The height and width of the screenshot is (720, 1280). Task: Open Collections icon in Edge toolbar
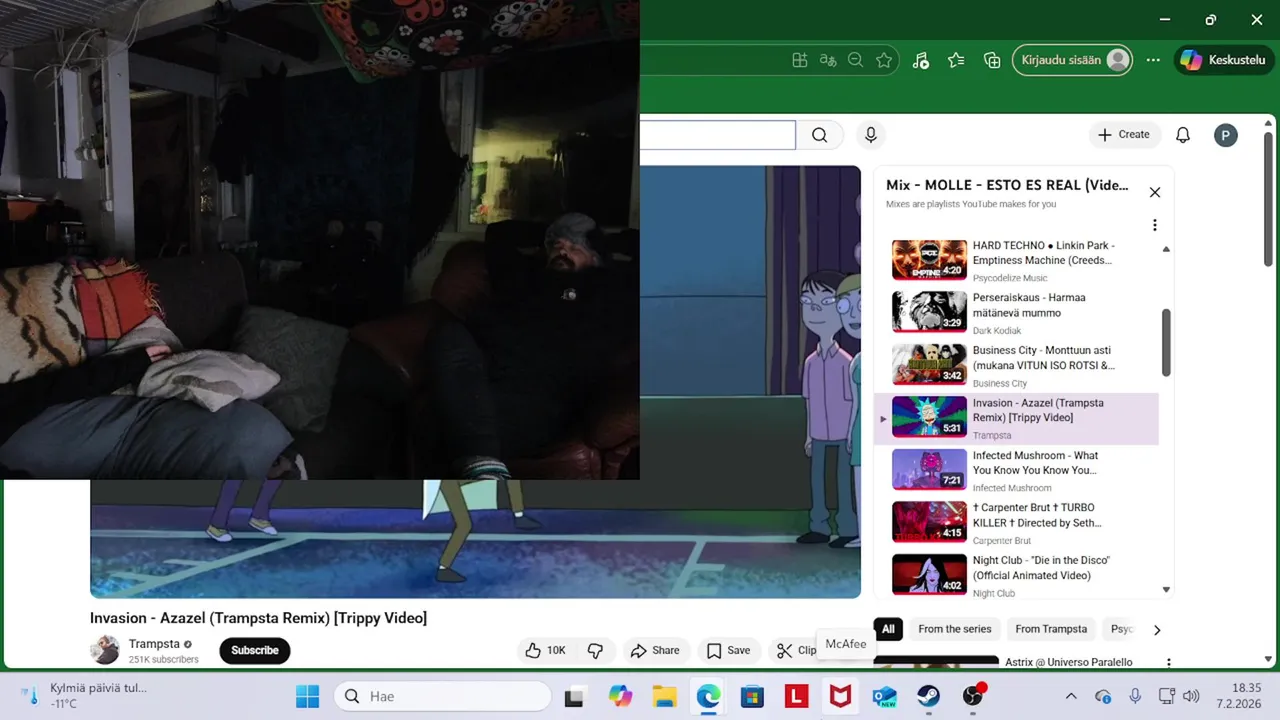[x=992, y=60]
